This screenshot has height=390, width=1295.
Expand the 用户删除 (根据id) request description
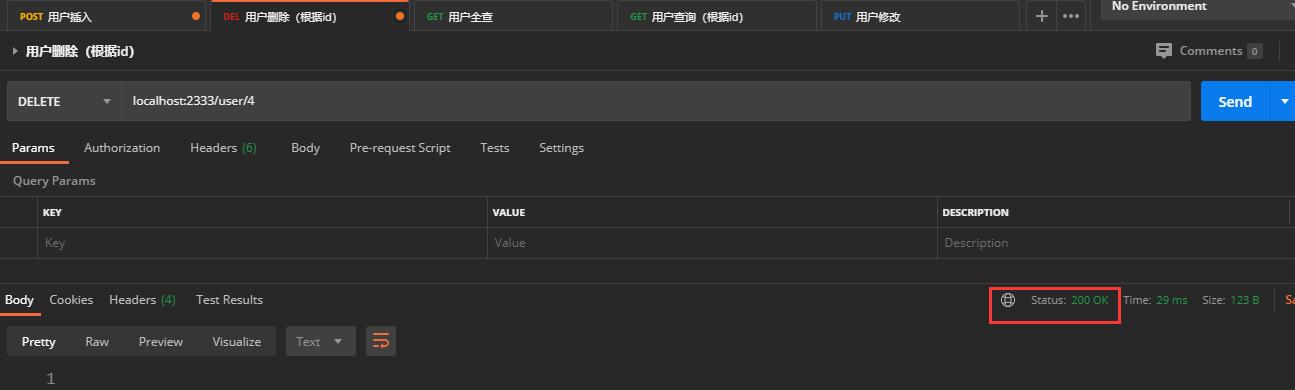[15, 50]
